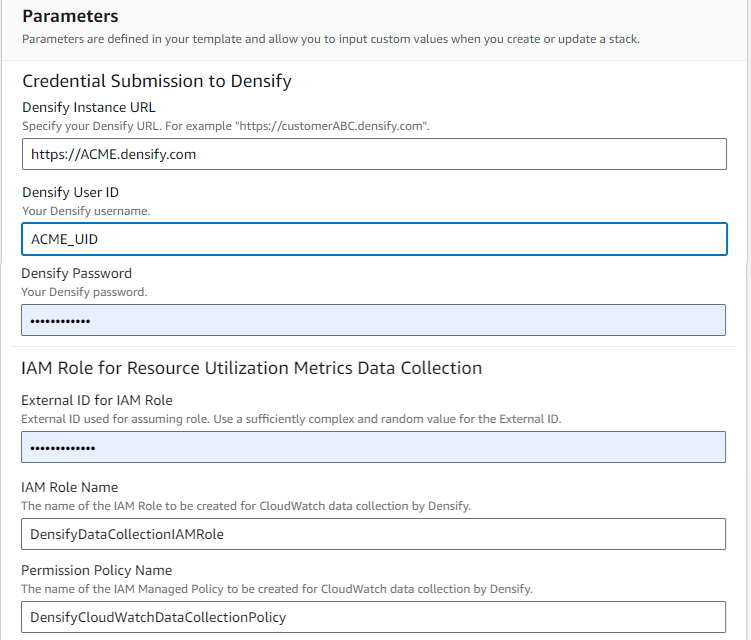
Task: Click the 'Your Densify password' helper text
Action: click(x=84, y=292)
